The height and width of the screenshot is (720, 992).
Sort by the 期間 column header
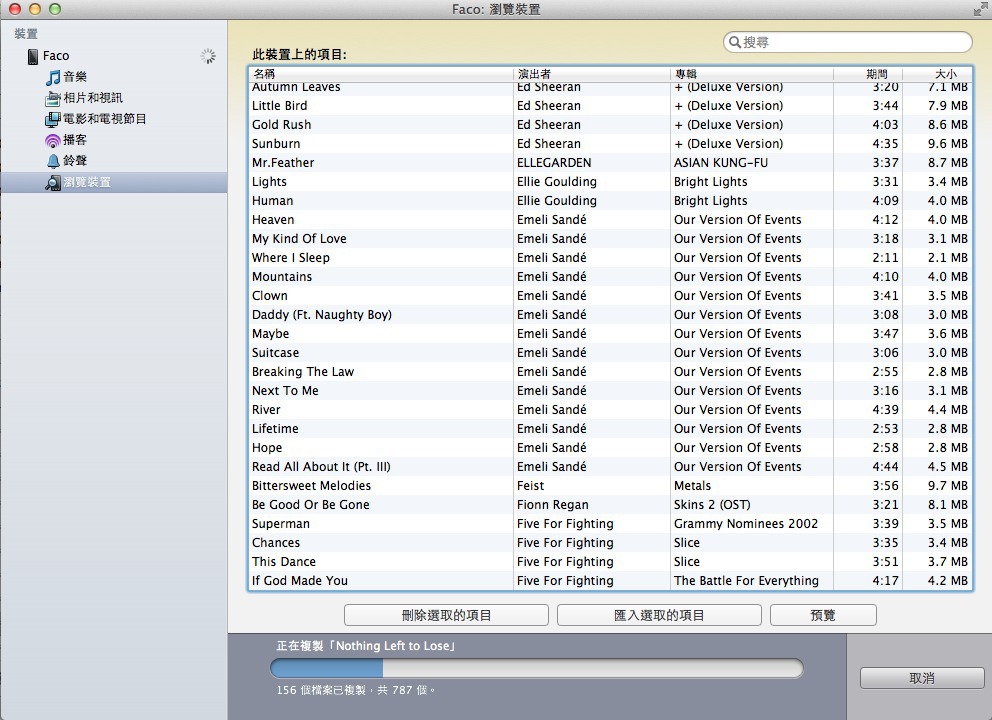point(868,73)
